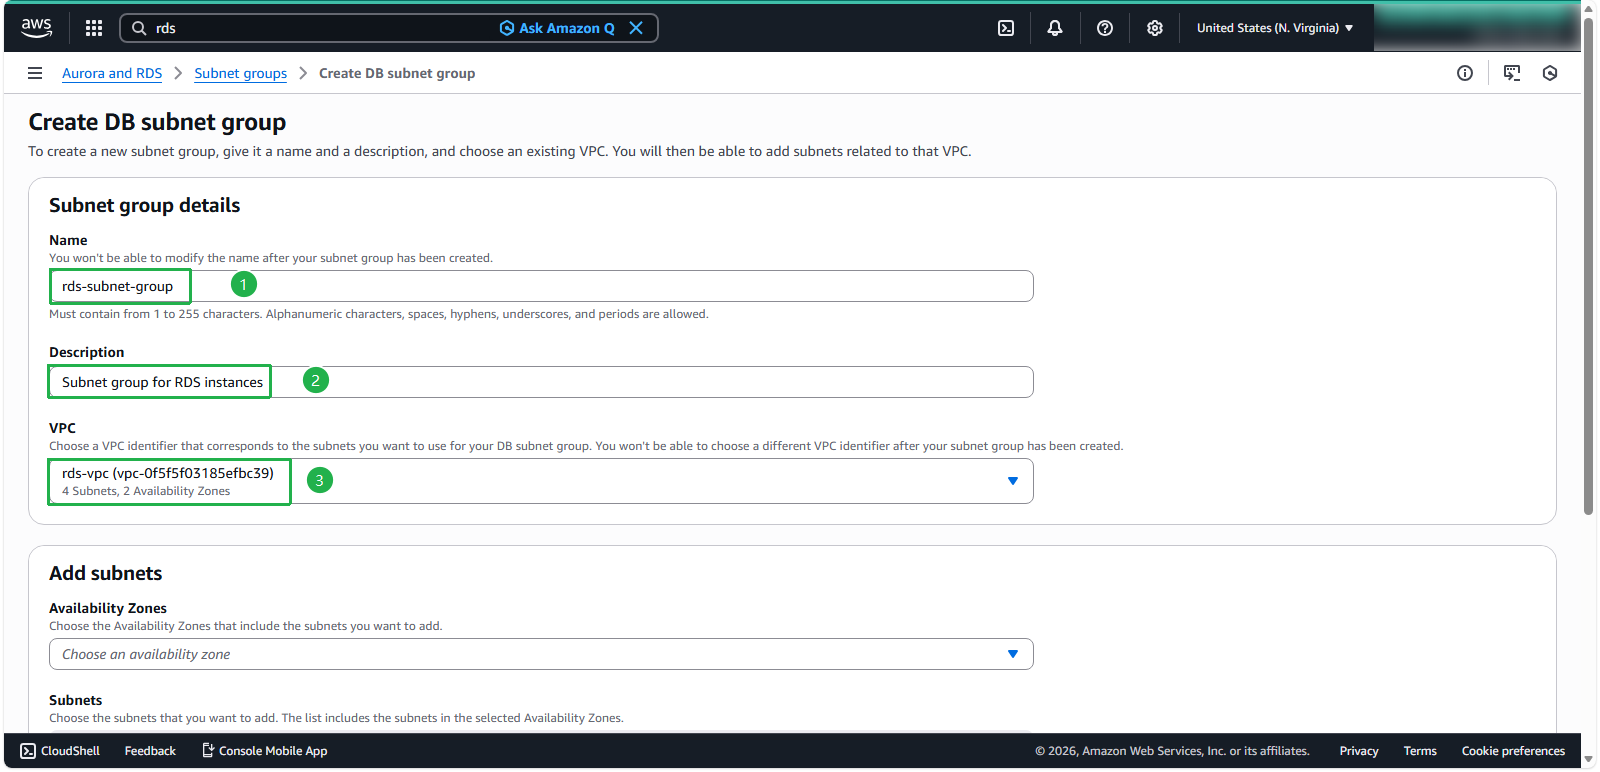
Task: Open Feedback in the footer
Action: (x=150, y=751)
